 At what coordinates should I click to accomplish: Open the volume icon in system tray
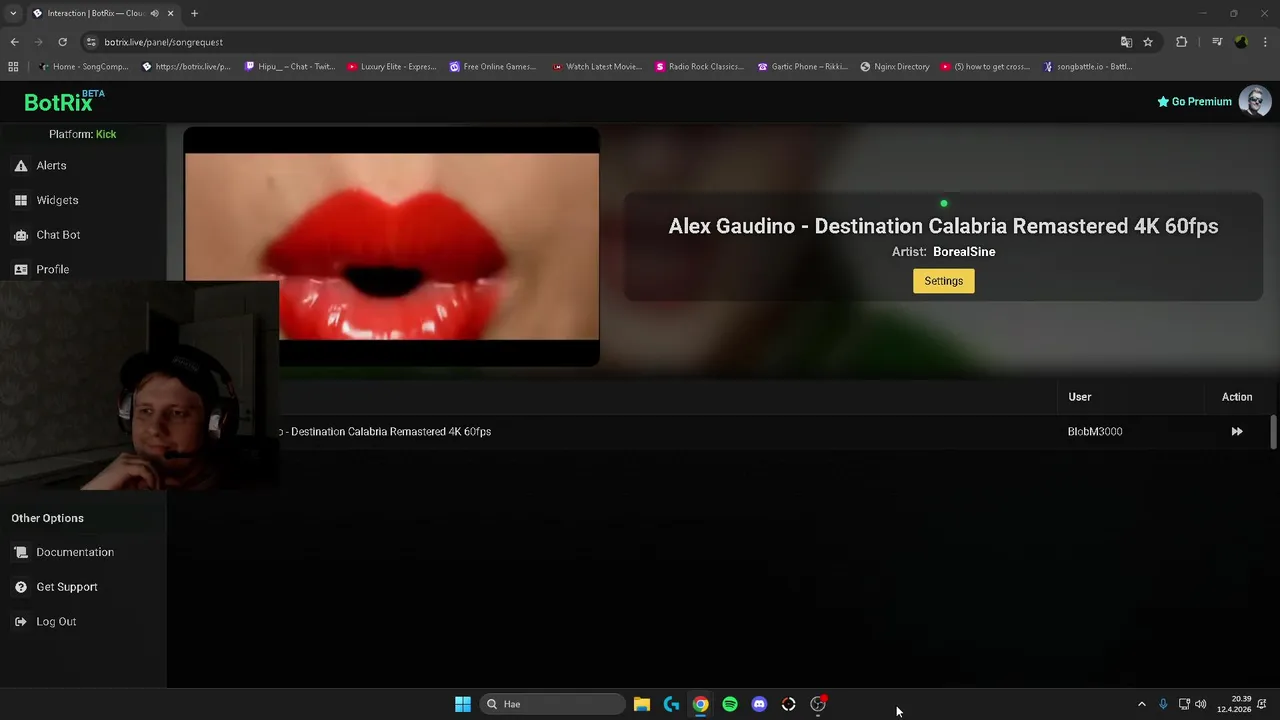point(1200,704)
